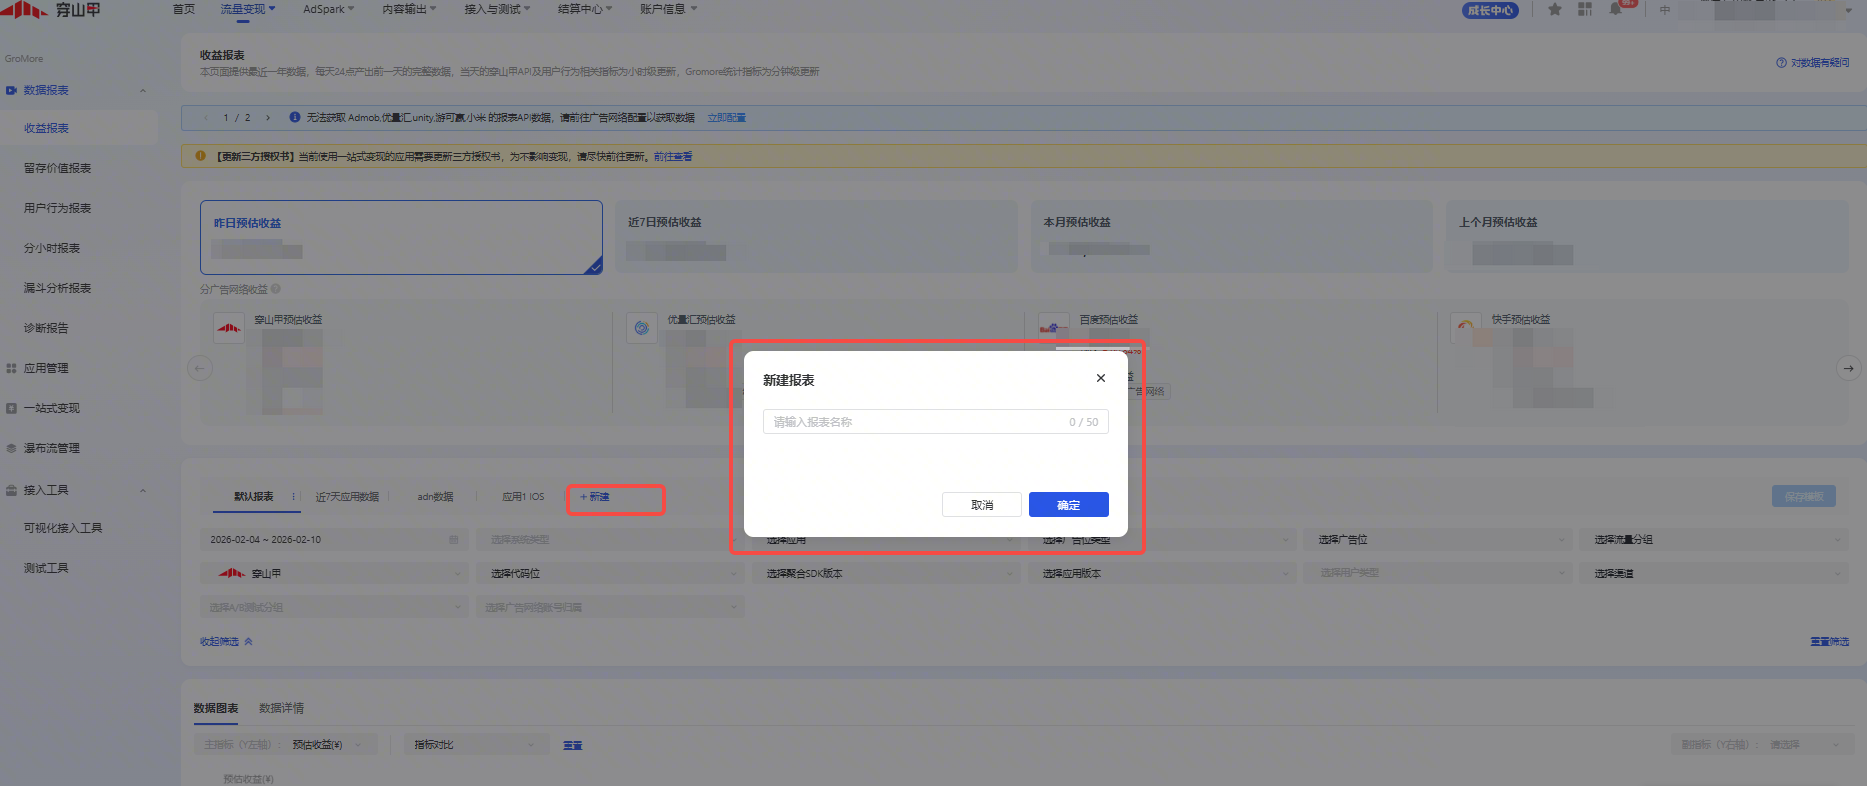Open the 选择代码位 dropdown

coord(609,574)
